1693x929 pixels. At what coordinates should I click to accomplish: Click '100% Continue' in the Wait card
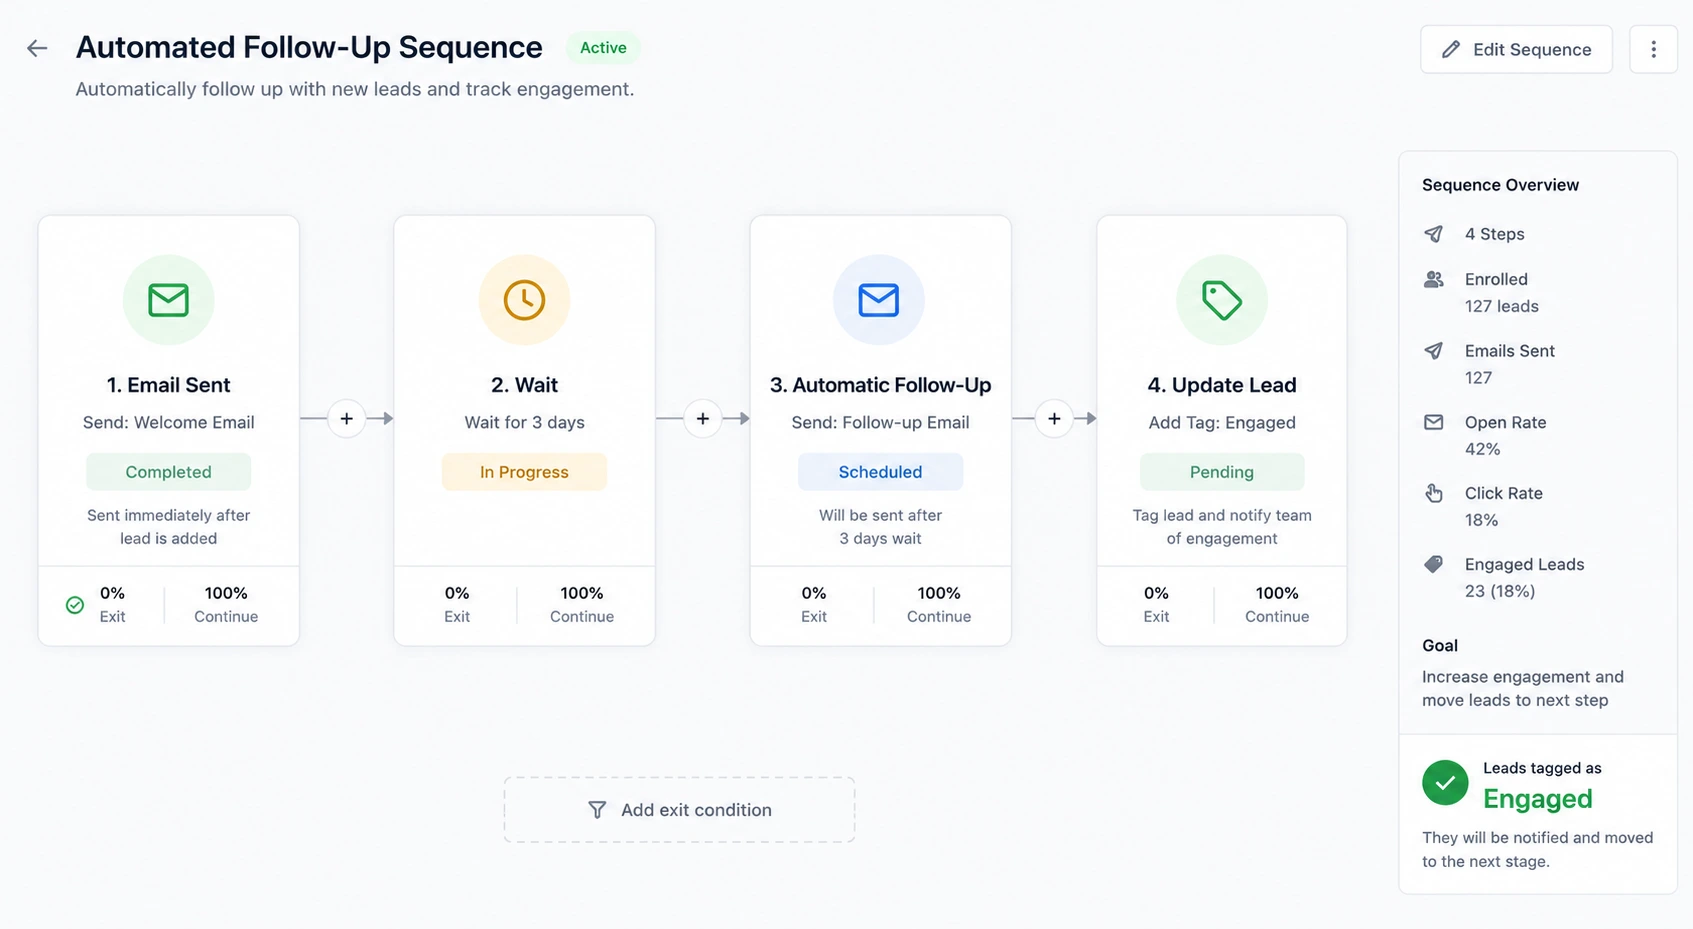coord(582,605)
